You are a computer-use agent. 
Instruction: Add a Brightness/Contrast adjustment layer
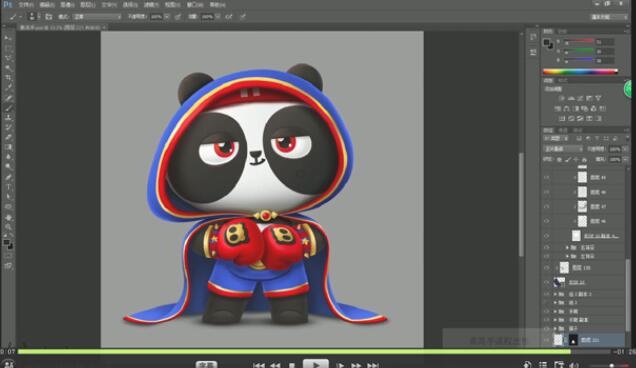click(x=562, y=98)
